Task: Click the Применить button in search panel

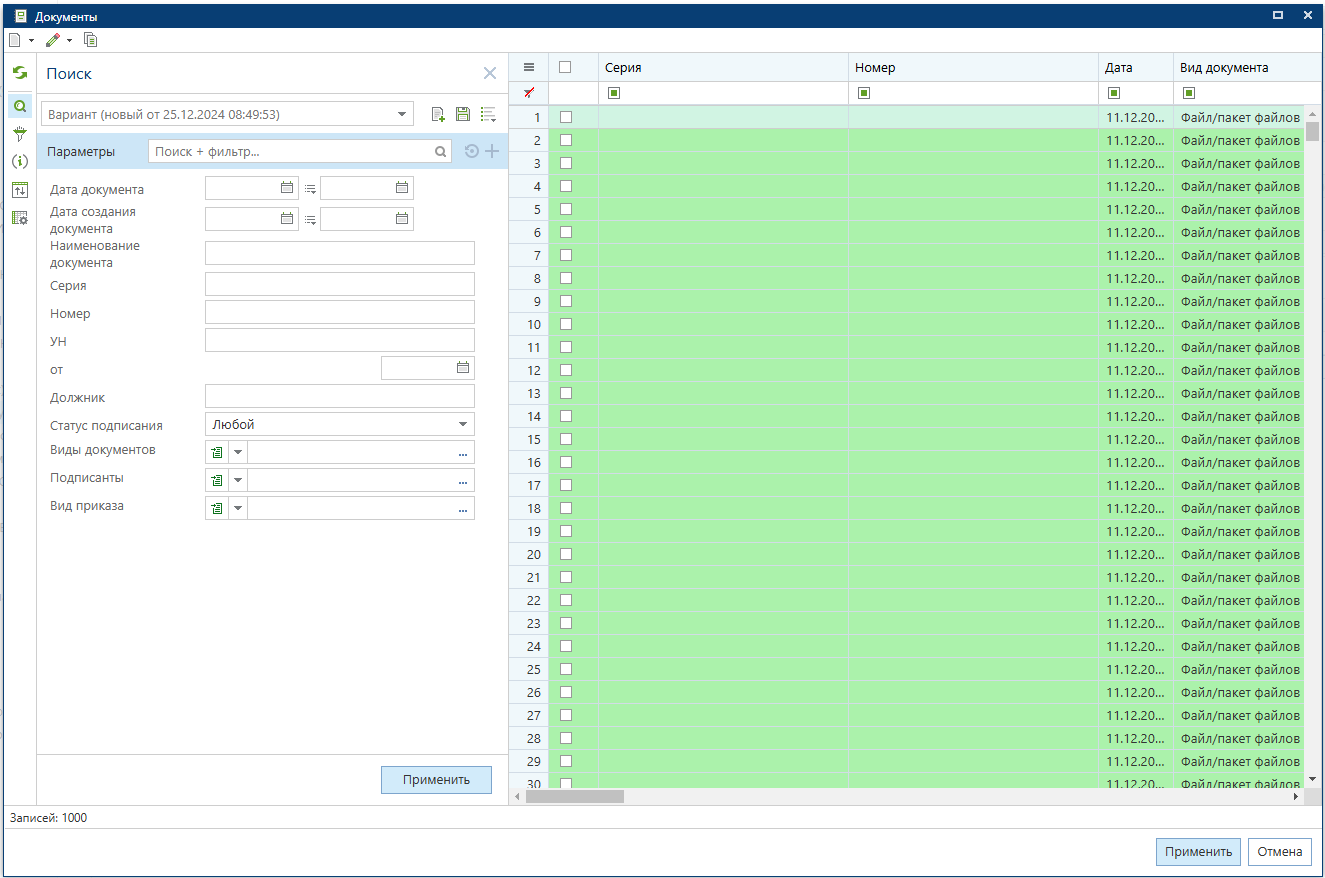Action: pyautogui.click(x=436, y=780)
